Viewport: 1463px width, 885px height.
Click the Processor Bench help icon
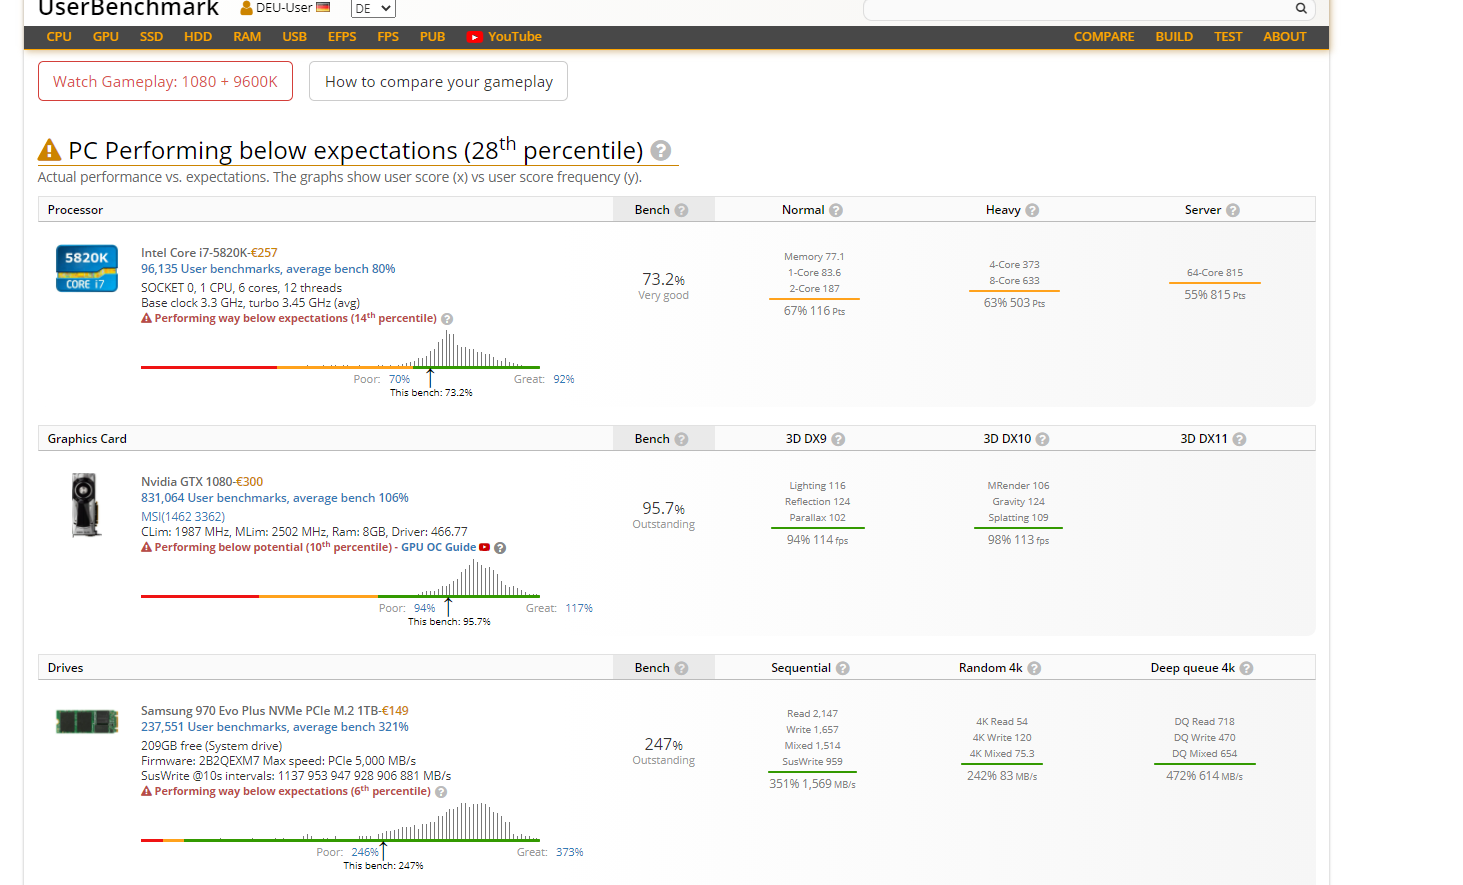(681, 210)
